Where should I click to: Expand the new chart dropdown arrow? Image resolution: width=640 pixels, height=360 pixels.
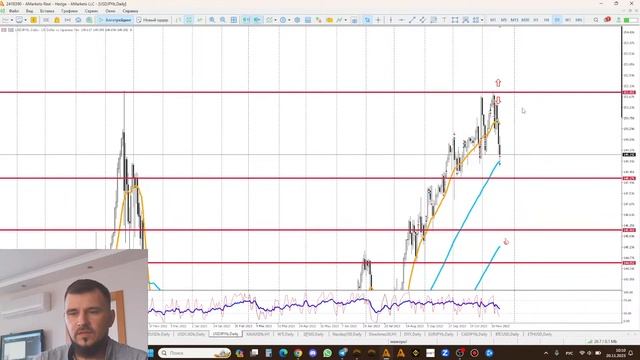pyautogui.click(x=11, y=20)
